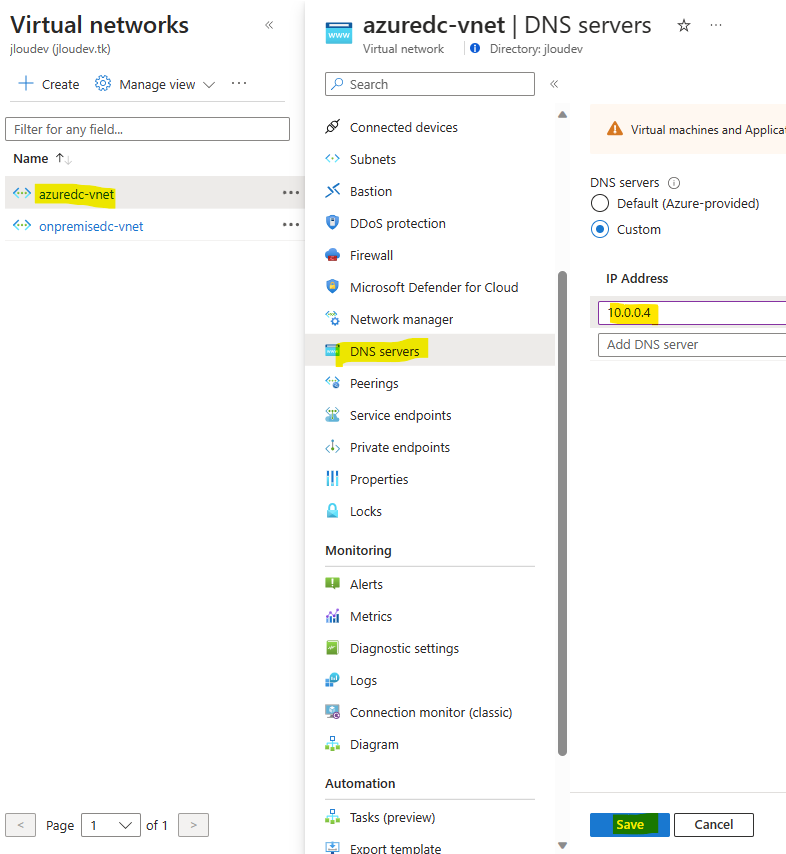The height and width of the screenshot is (854, 786).
Task: Click Create to add a virtual network
Action: coord(48,84)
